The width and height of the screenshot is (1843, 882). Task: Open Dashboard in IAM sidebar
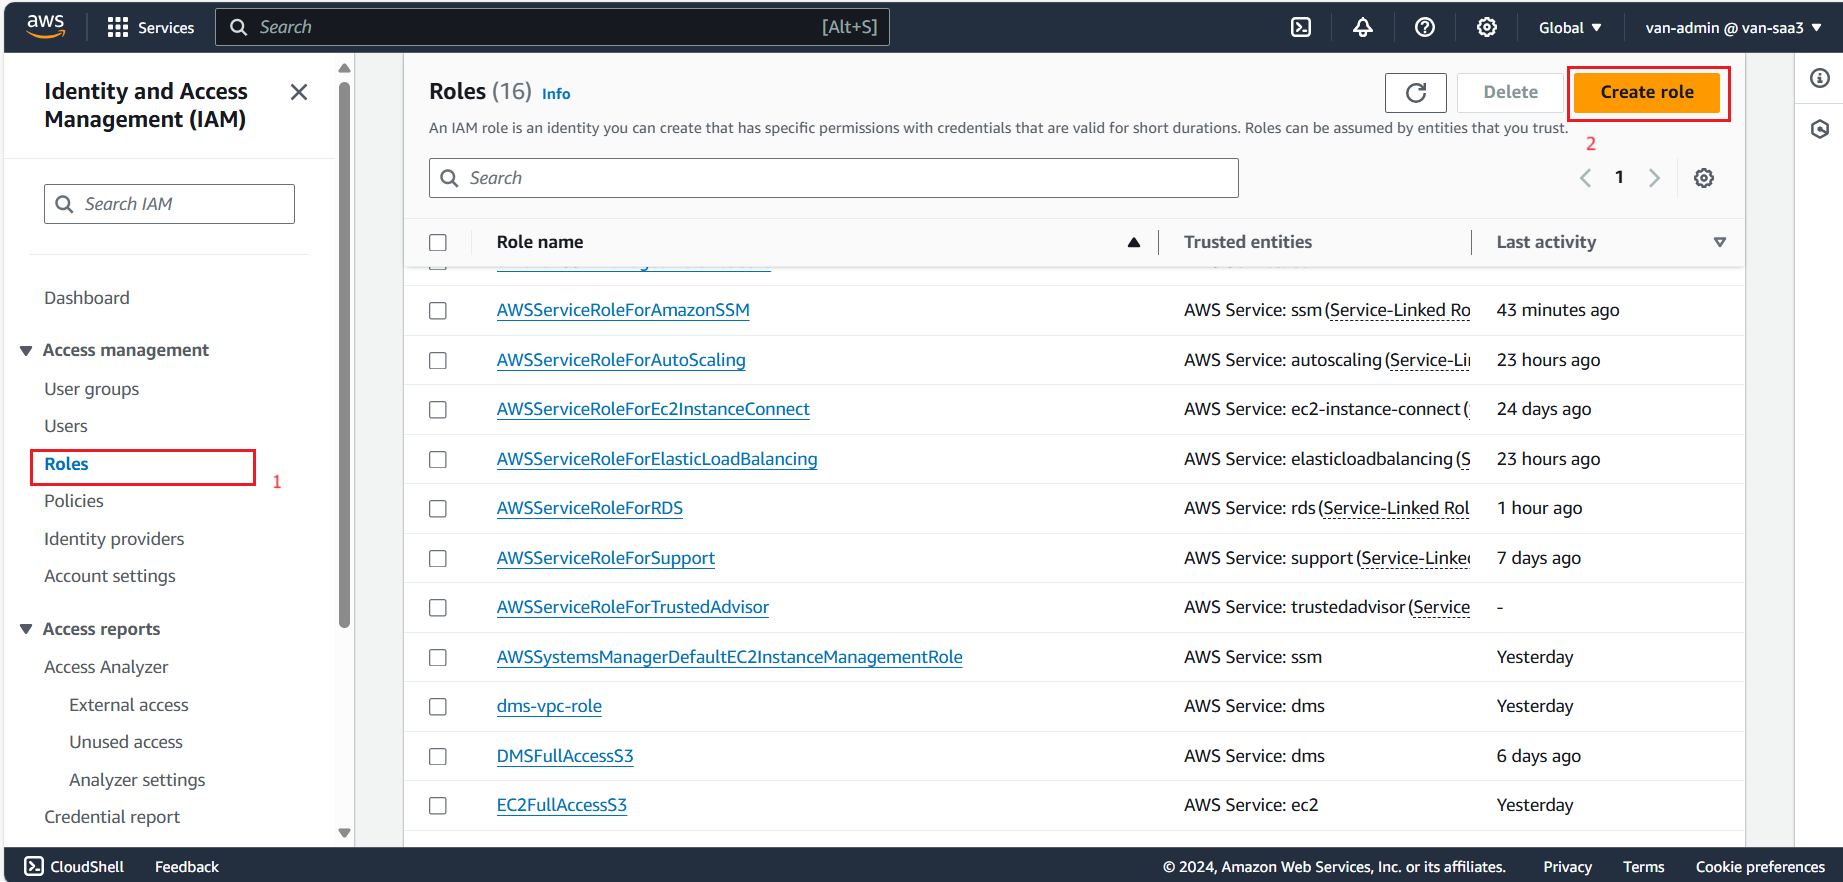click(87, 298)
